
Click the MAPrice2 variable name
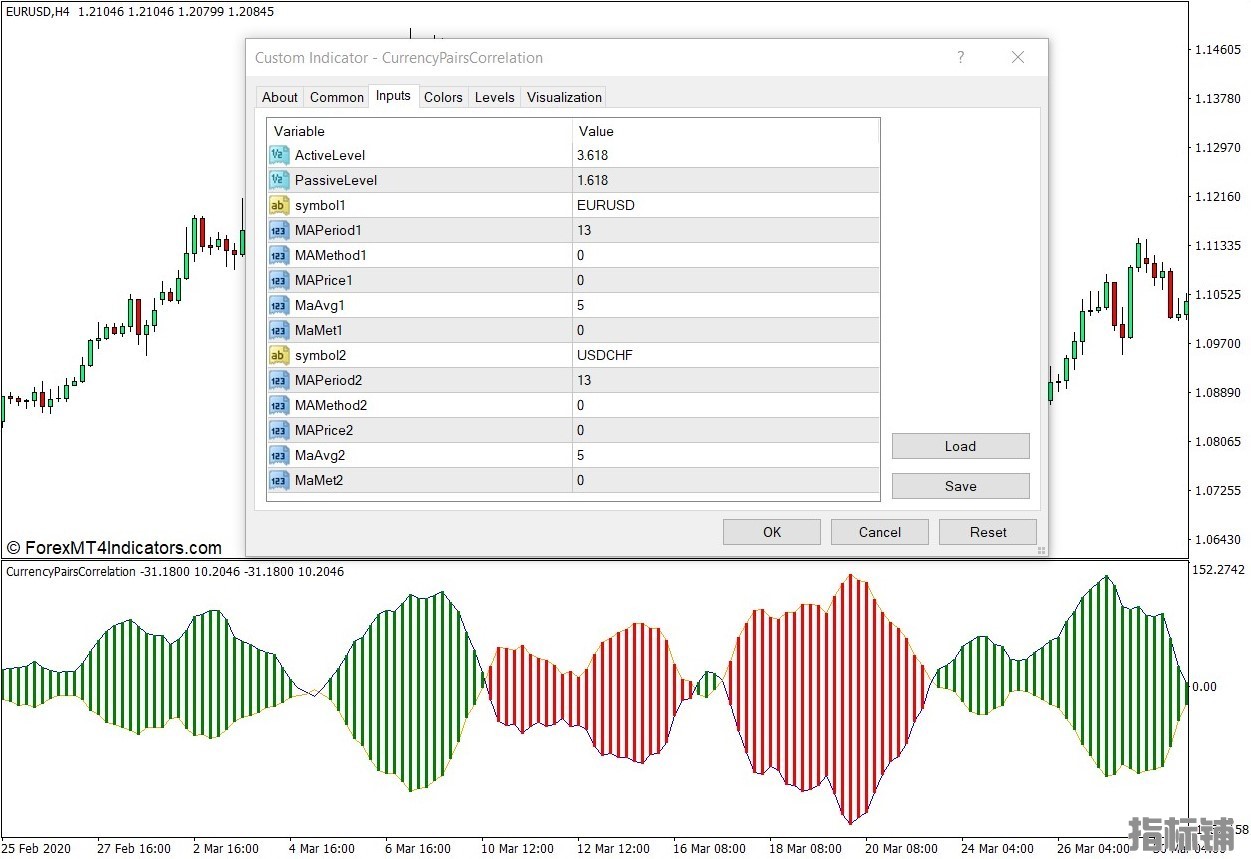tap(324, 430)
